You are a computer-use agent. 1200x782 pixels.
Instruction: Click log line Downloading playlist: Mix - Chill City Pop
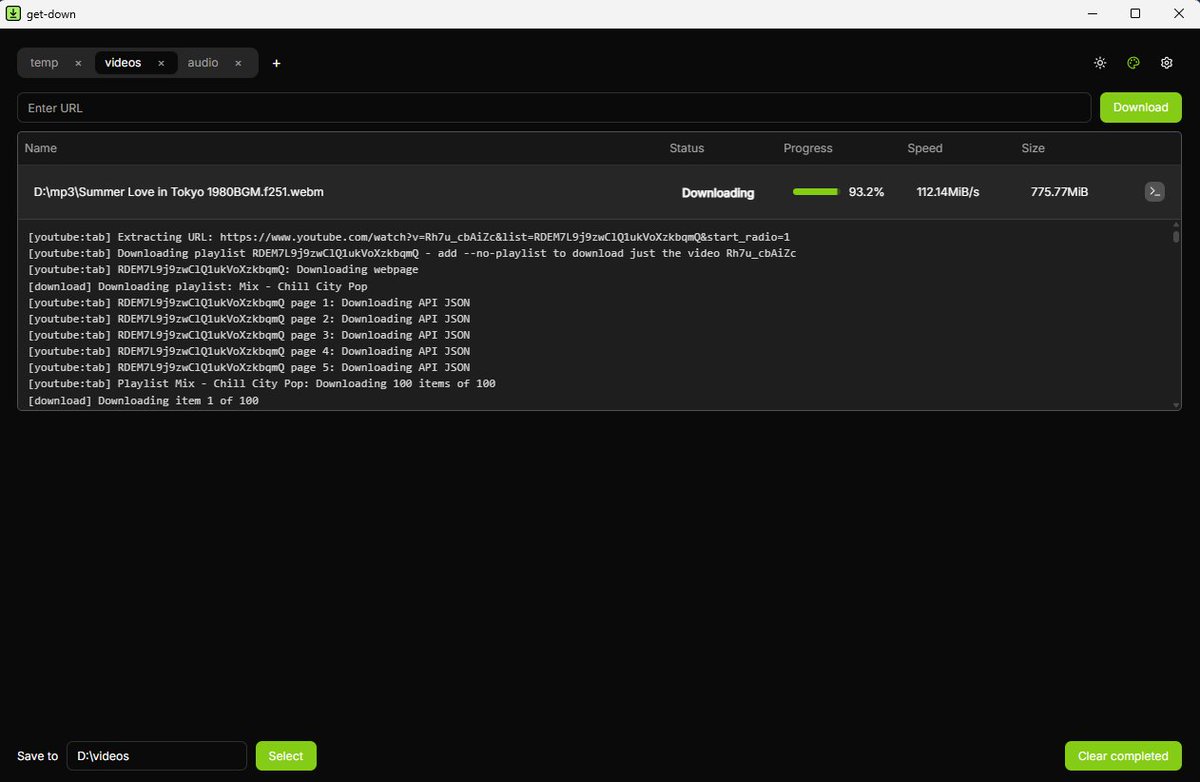198,286
